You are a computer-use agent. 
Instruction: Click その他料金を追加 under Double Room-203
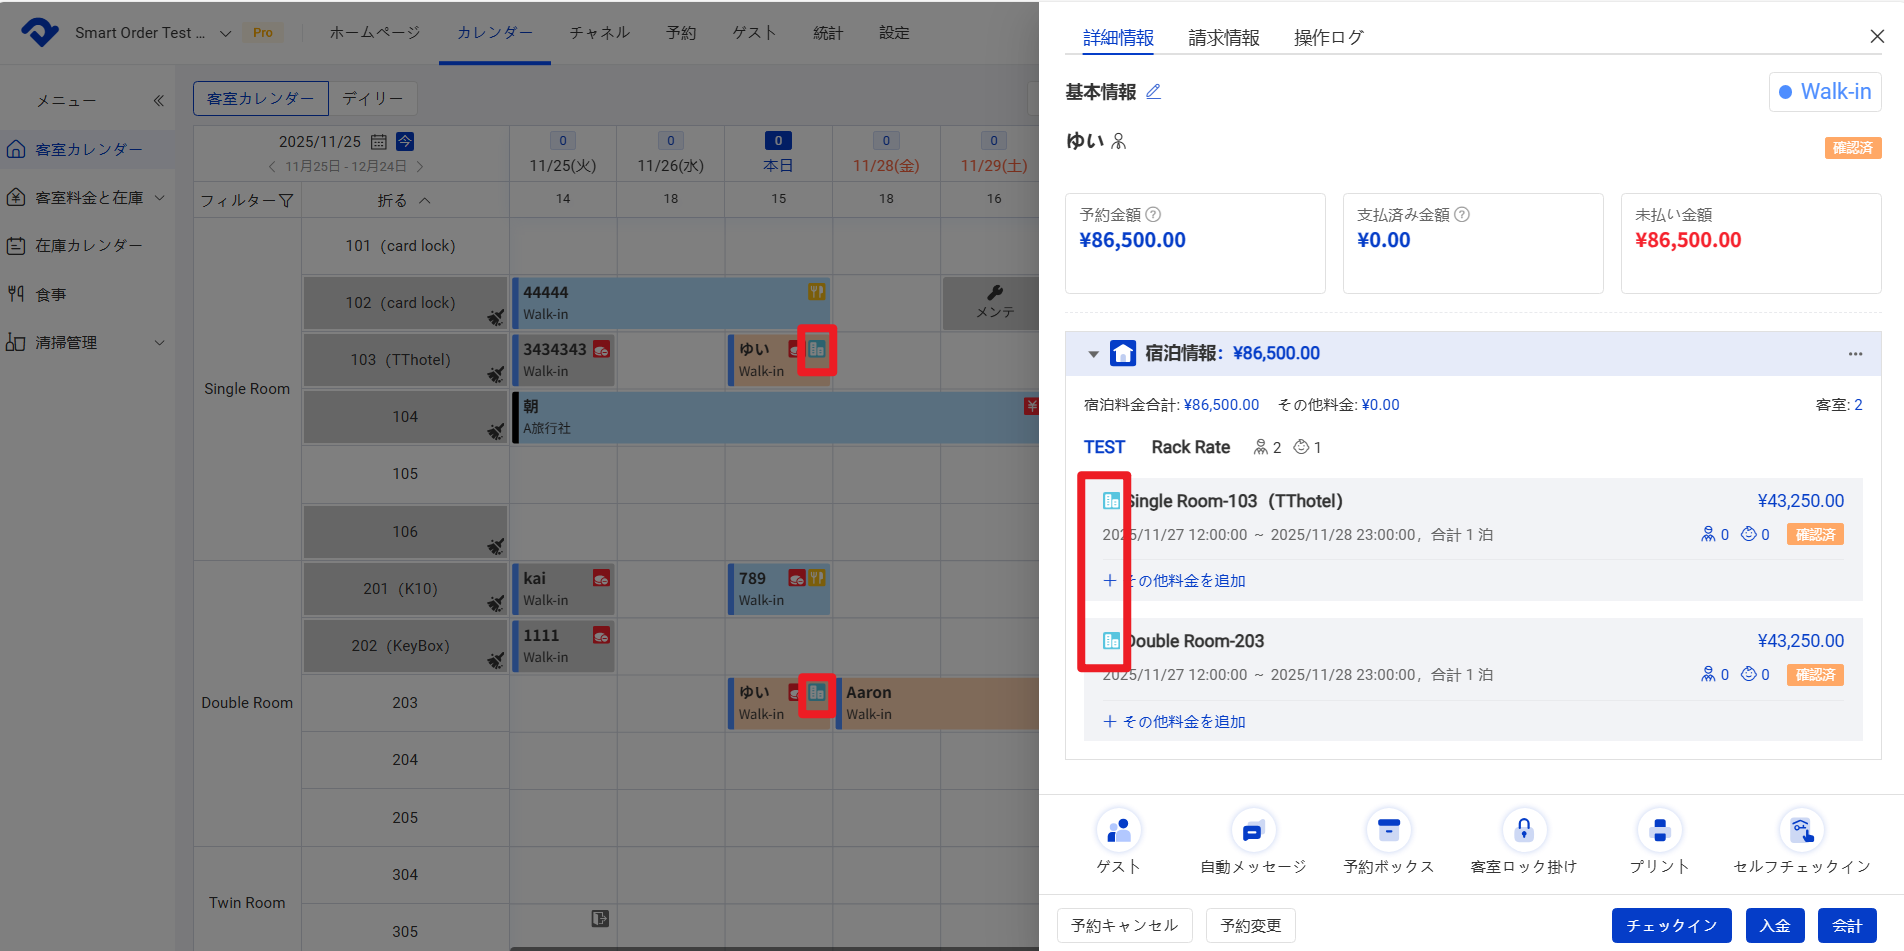1175,722
